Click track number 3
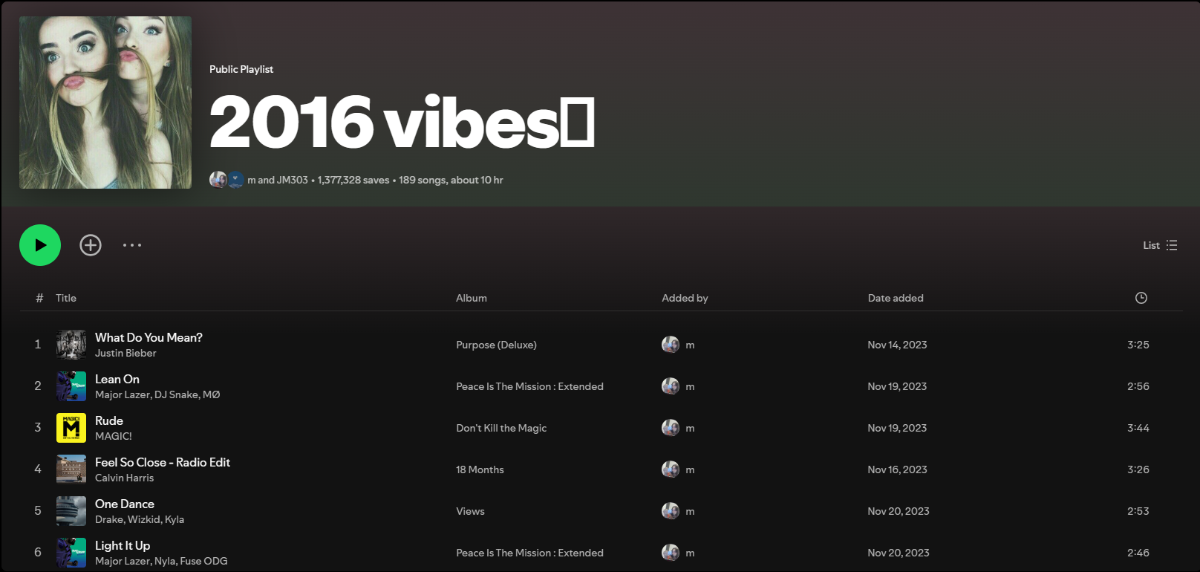Viewport: 1200px width, 572px height. 38,428
